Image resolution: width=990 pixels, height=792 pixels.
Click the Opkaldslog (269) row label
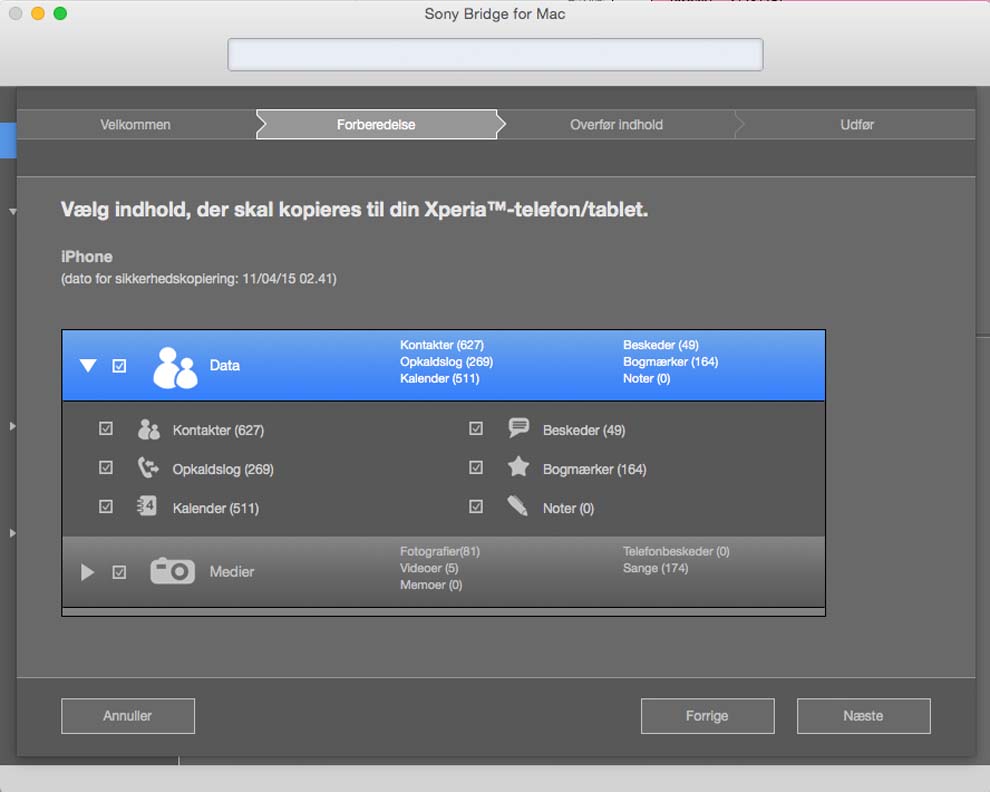click(x=223, y=469)
